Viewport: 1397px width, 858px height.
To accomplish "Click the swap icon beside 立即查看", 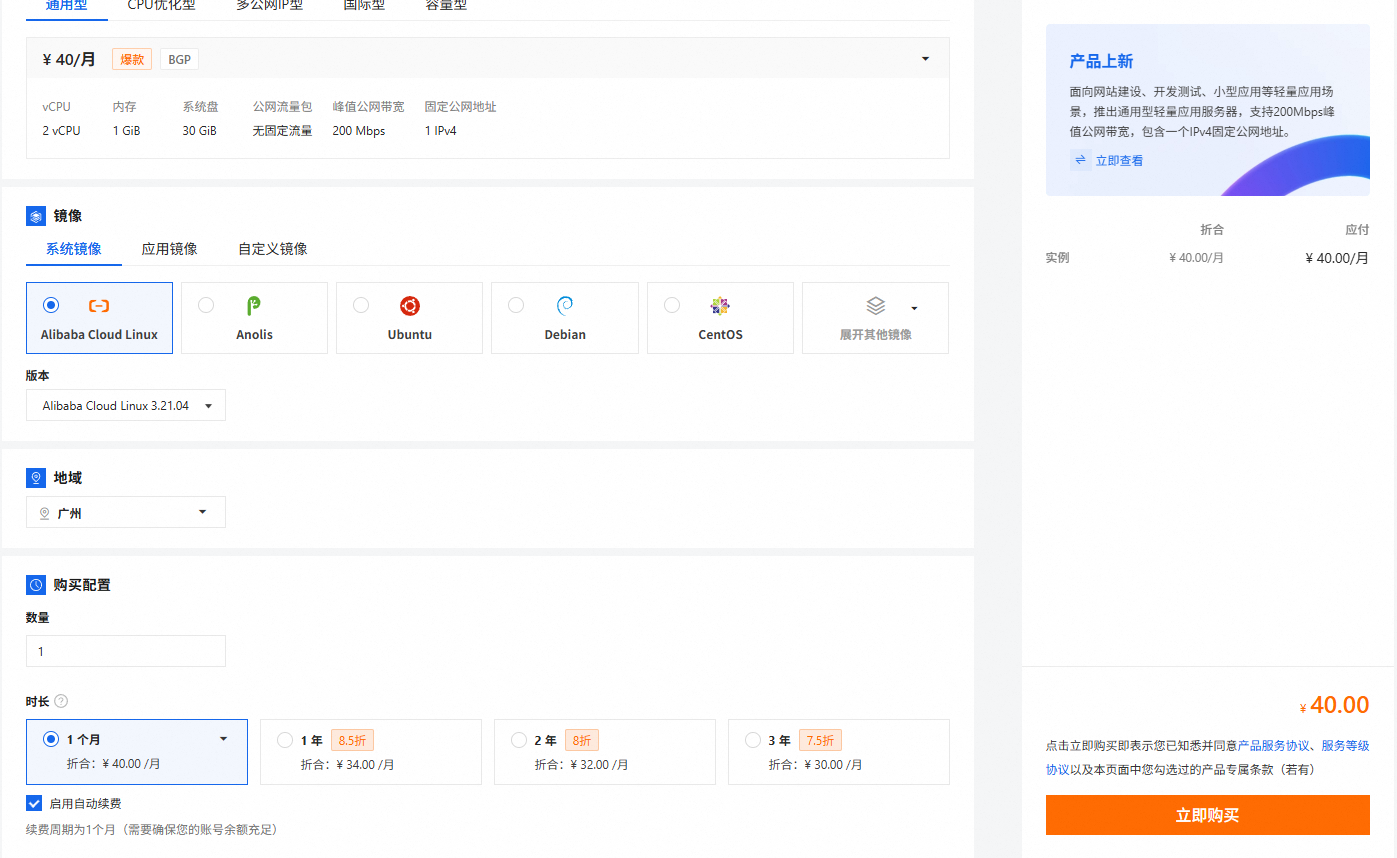I will (x=1080, y=160).
